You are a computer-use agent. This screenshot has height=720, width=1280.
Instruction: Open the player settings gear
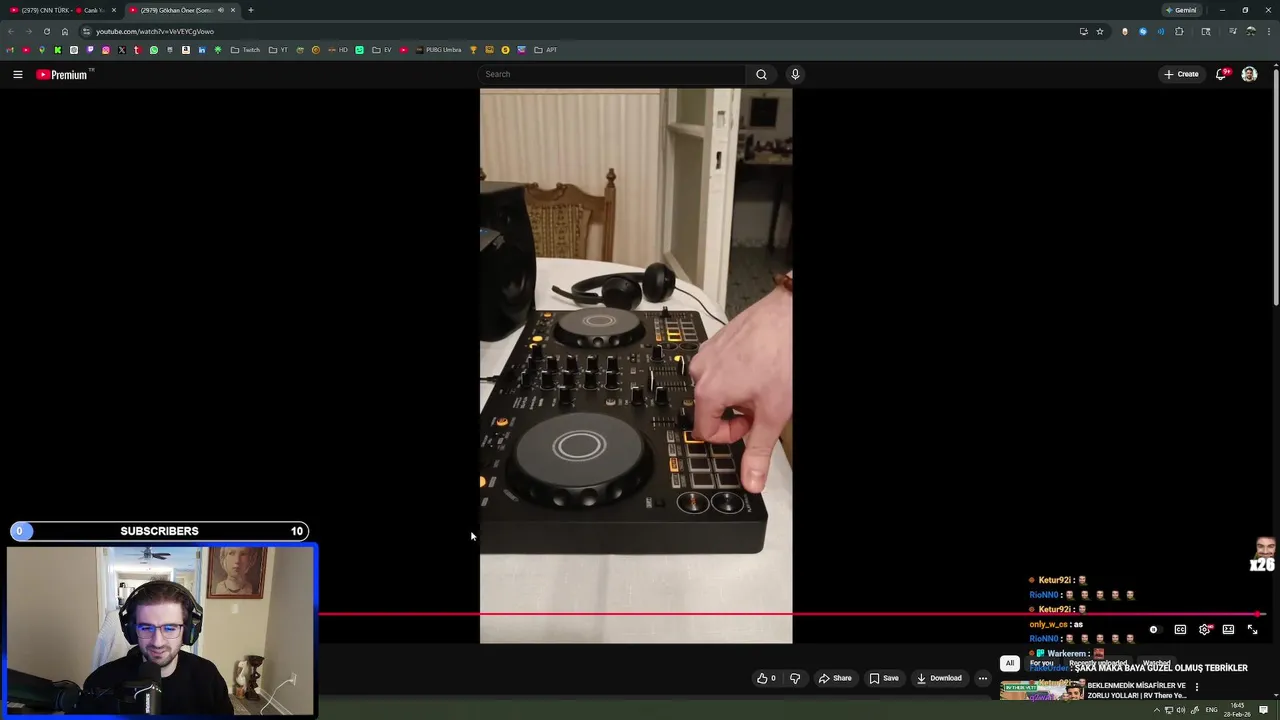click(1204, 629)
